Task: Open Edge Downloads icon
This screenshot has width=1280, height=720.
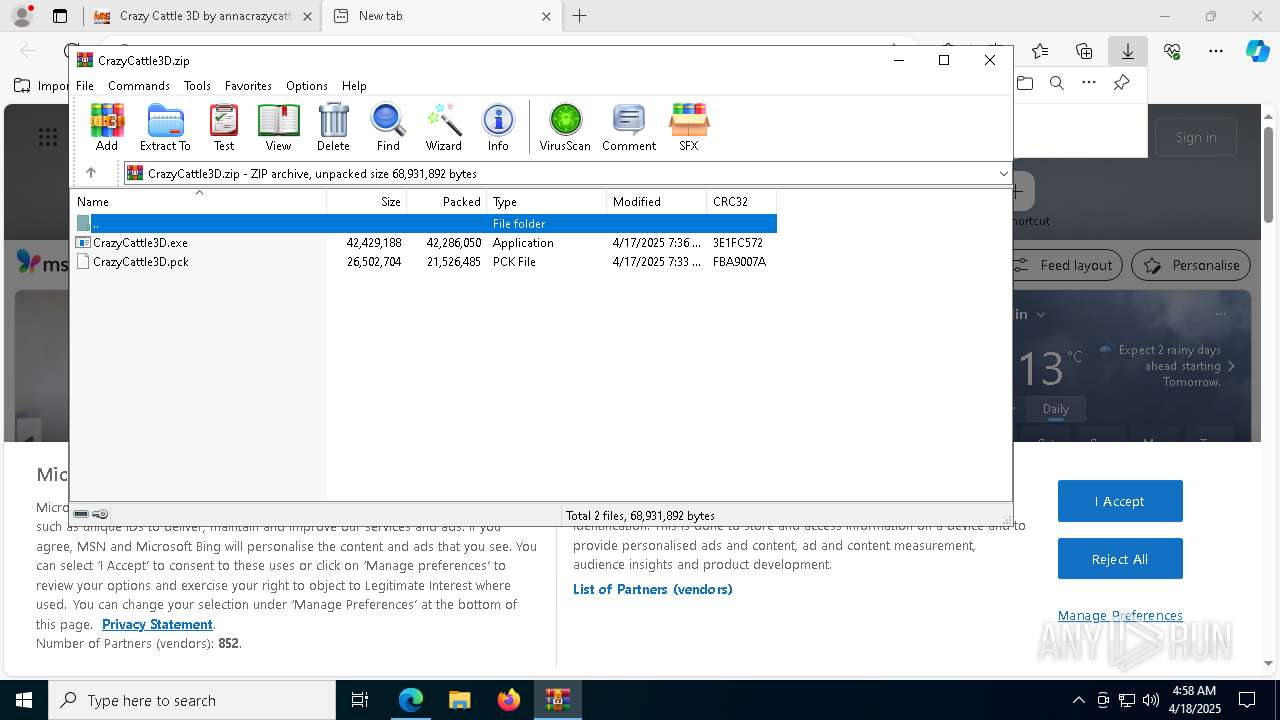Action: click(1127, 51)
